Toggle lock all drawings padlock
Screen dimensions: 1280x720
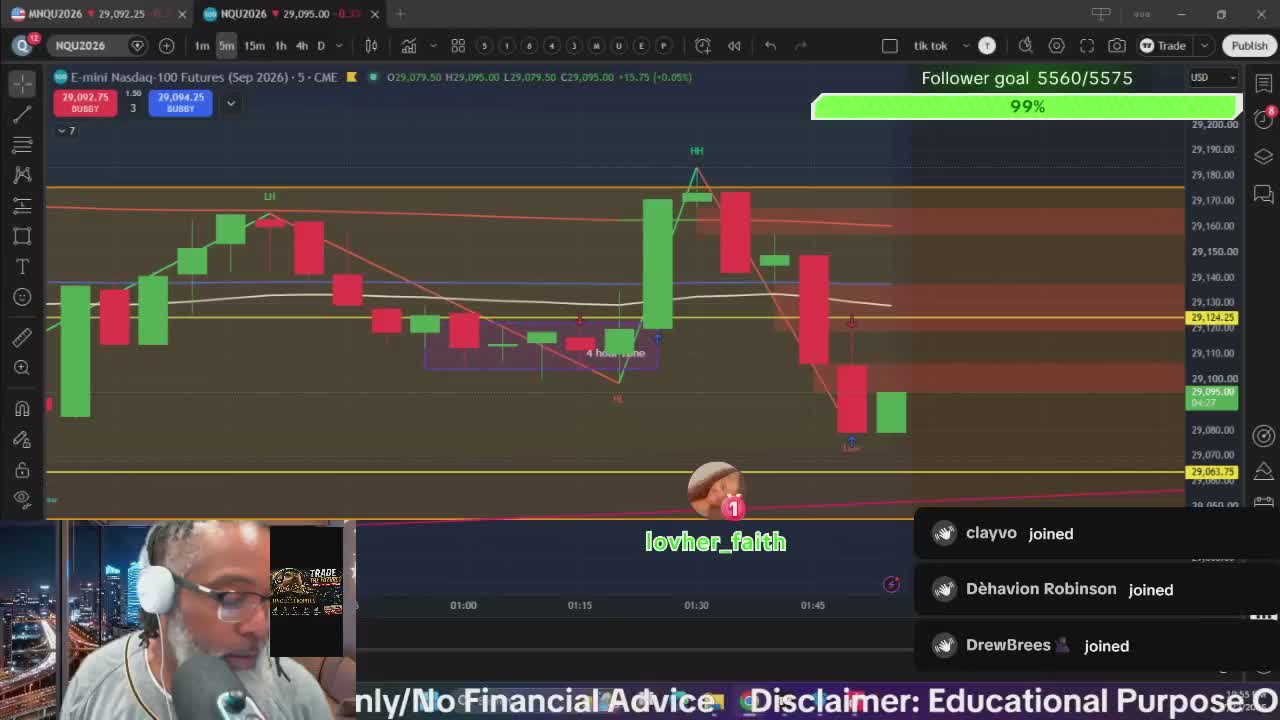(22, 470)
